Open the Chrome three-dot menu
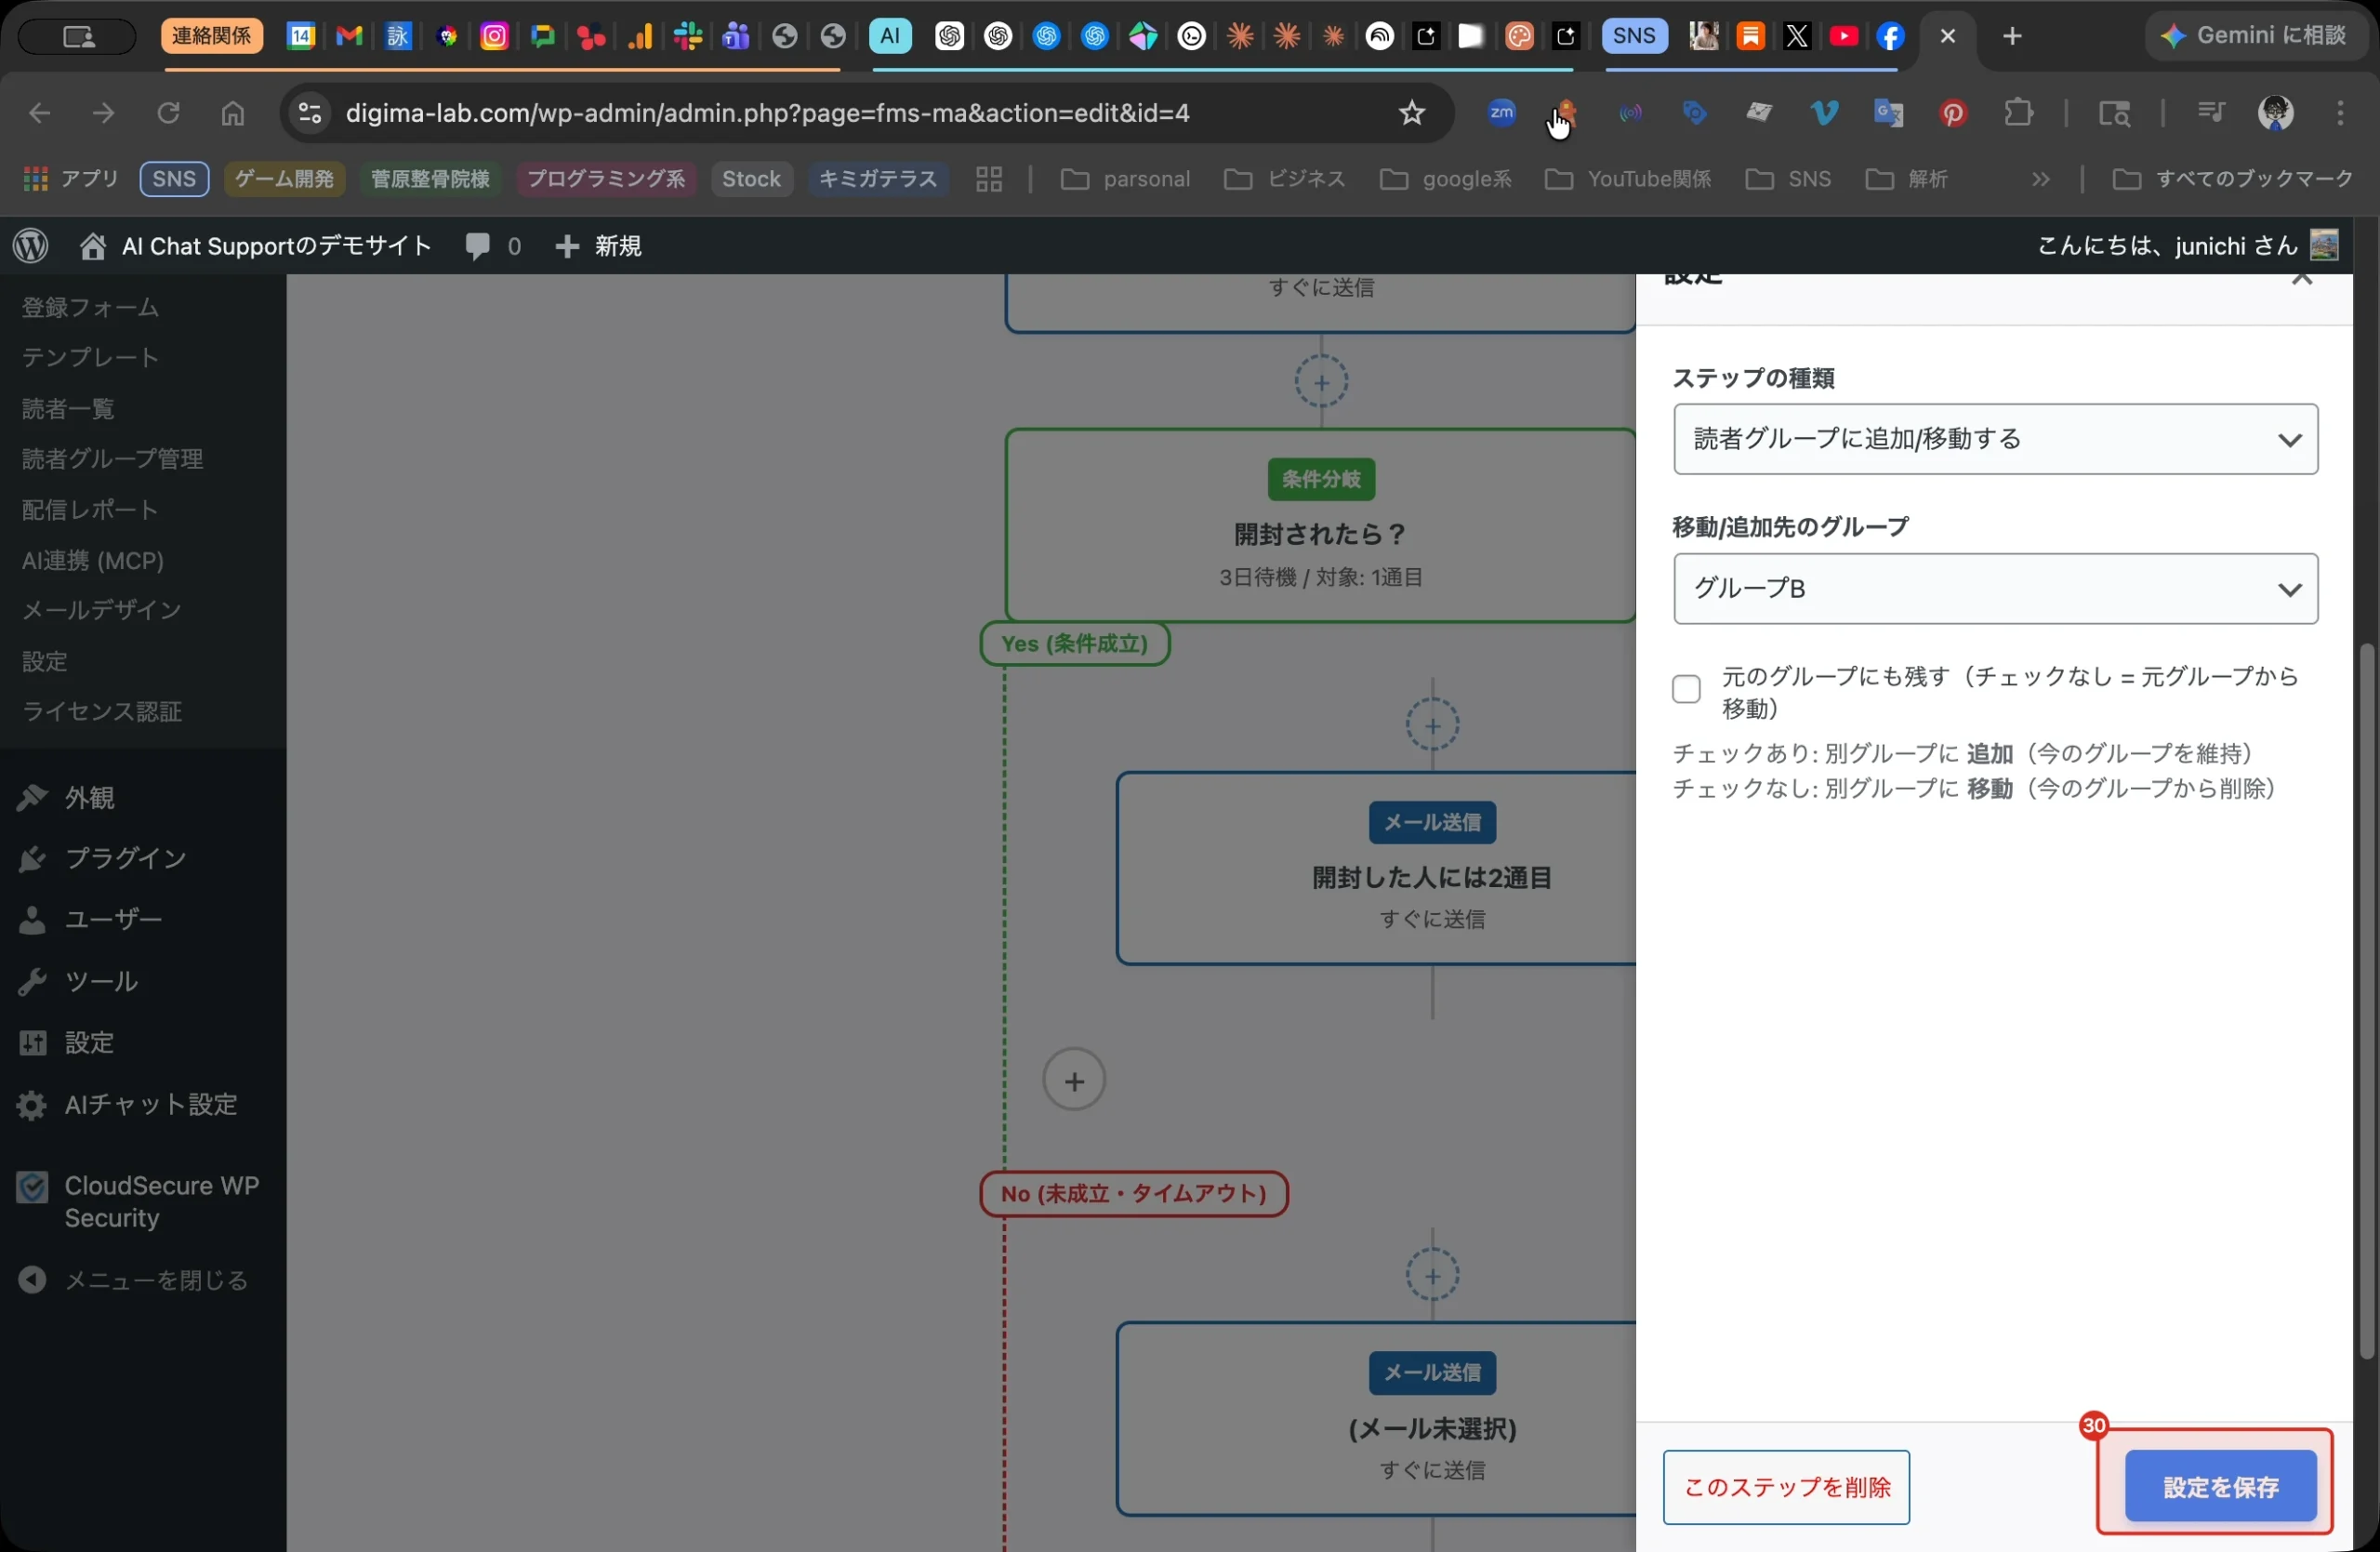Screen dimensions: 2380x1552 click(x=2340, y=113)
